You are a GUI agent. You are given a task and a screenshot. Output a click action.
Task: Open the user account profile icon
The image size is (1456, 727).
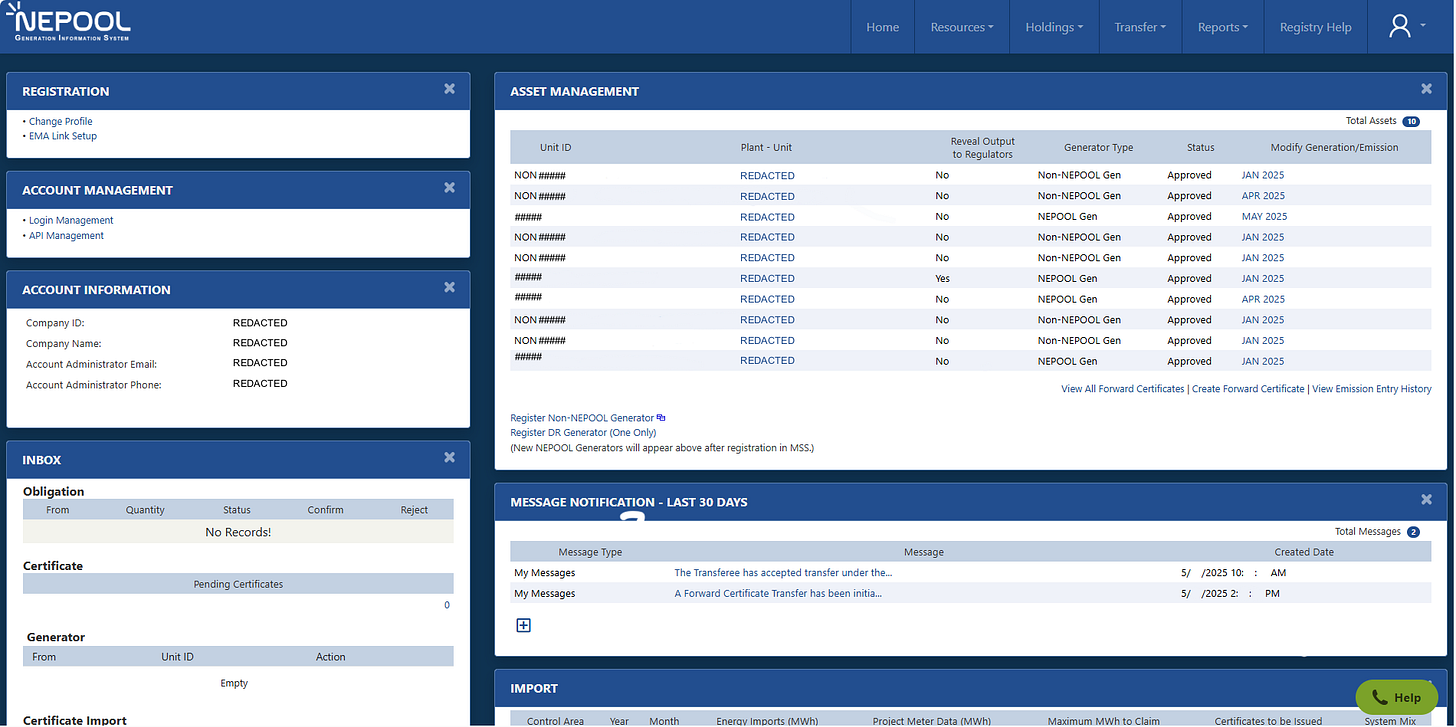1399,27
